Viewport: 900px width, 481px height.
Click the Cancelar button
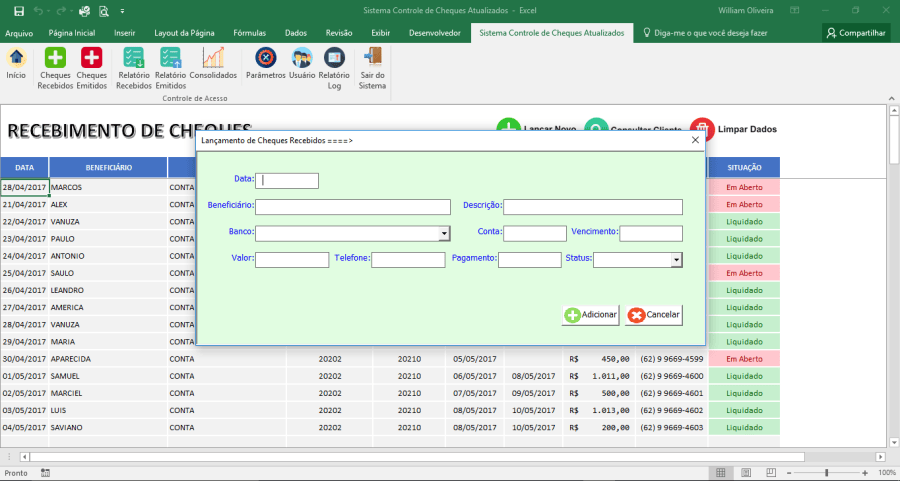click(x=654, y=315)
